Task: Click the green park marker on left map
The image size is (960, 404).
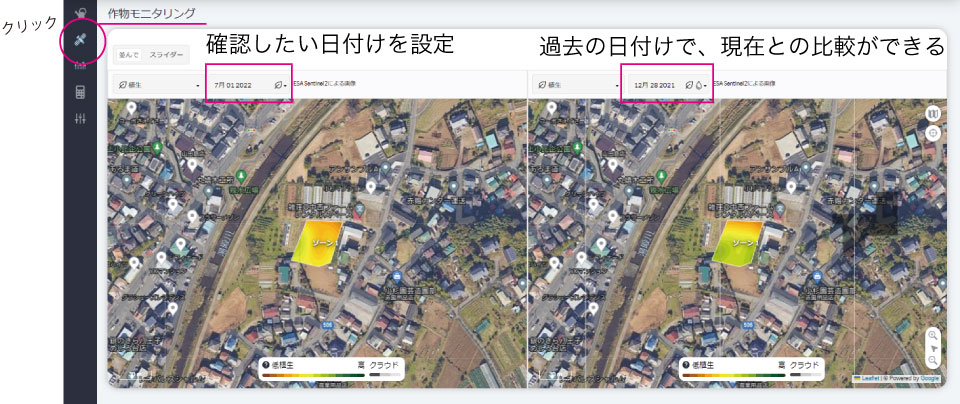Action: [x=158, y=148]
